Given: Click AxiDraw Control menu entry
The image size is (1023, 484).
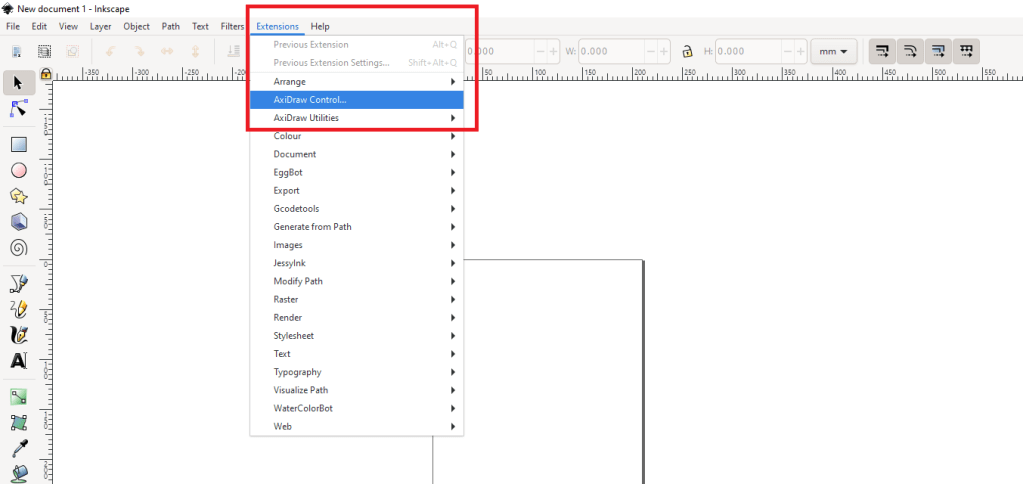Looking at the screenshot, I should pos(356,100).
